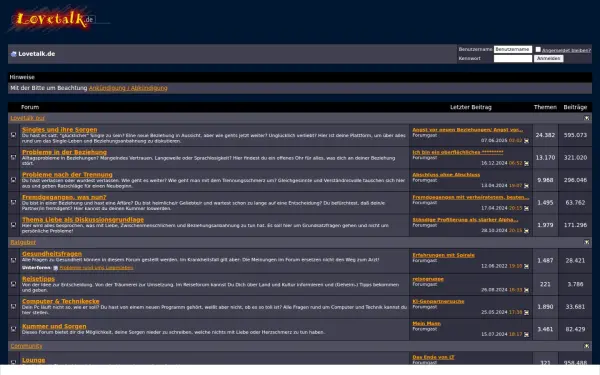
Task: Open Thema Liebe als Diskussionsgrundlage forum
Action: click(83, 220)
